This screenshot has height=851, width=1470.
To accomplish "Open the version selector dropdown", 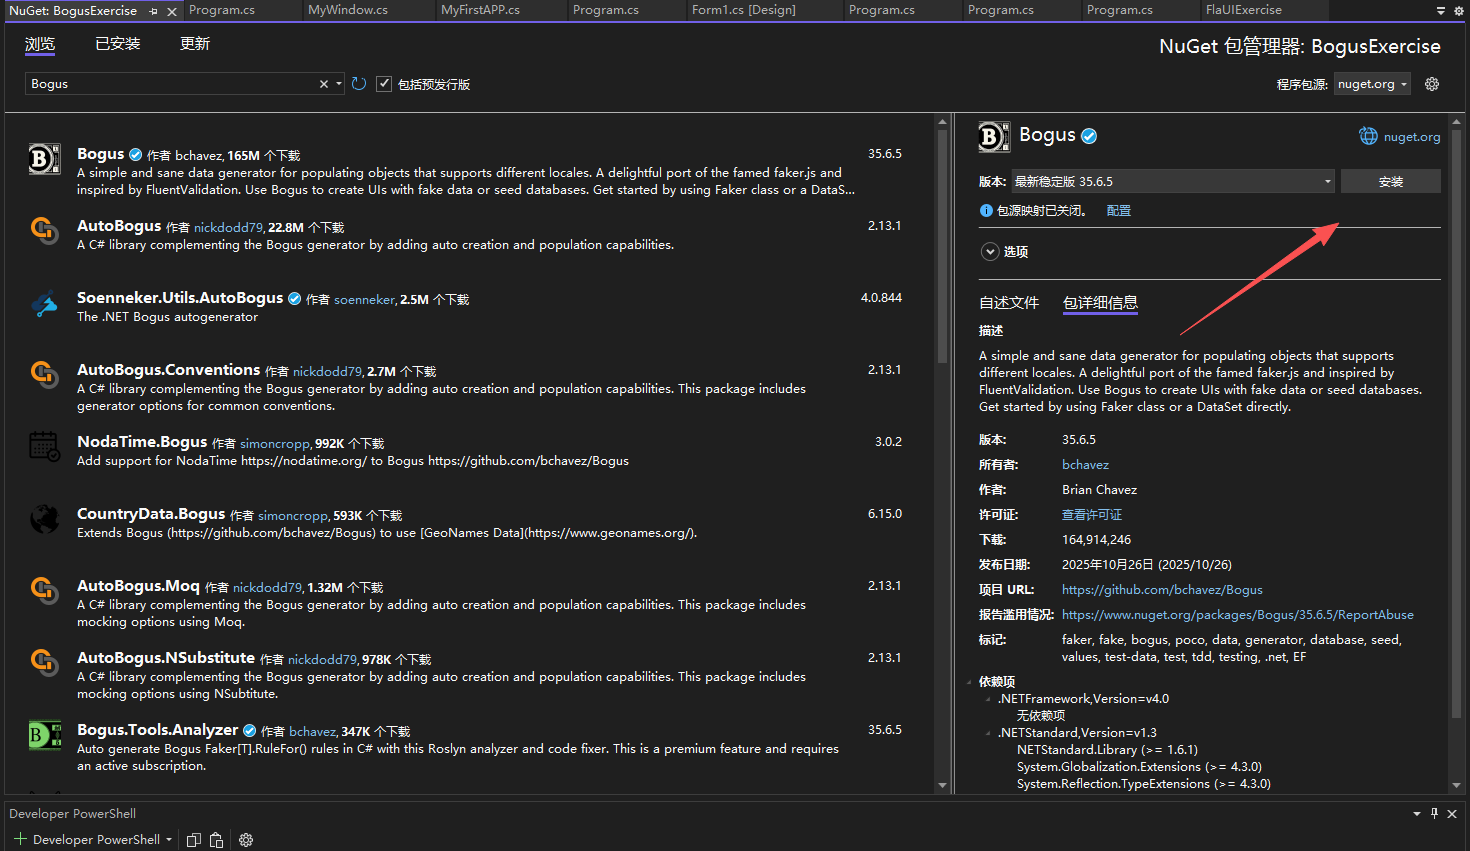I will [x=1173, y=181].
